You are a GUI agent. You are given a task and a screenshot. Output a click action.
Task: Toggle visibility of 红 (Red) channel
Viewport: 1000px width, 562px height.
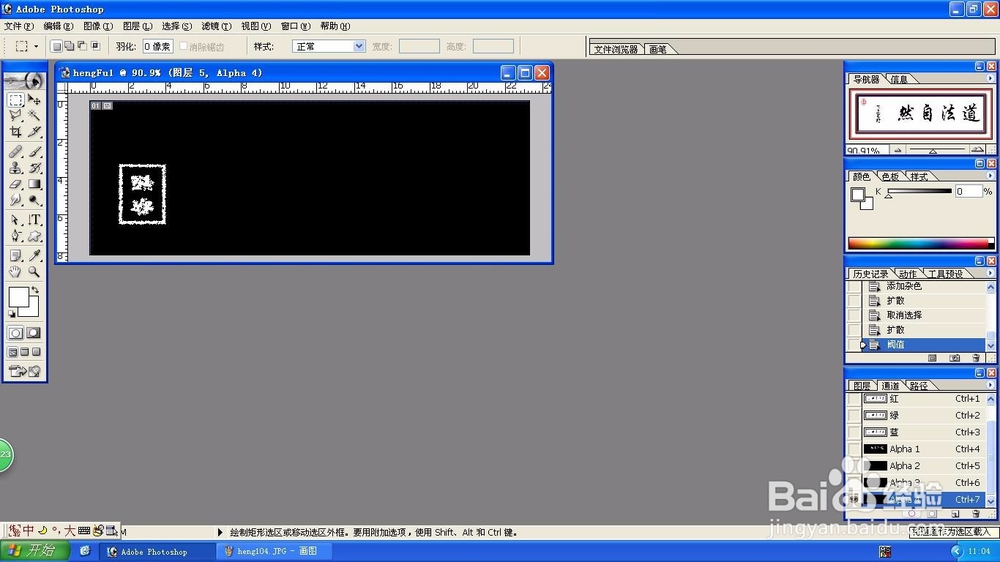[x=854, y=399]
